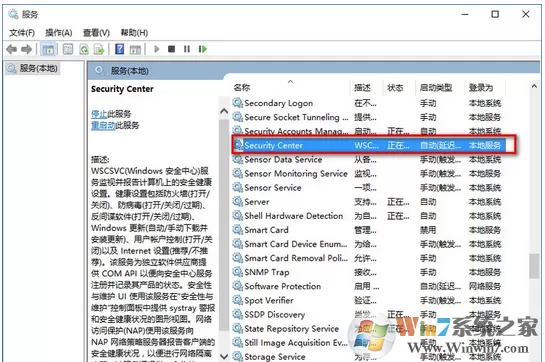Click the Export list toolbar icon
Viewport: 545px width, 362px height.
(99, 49)
